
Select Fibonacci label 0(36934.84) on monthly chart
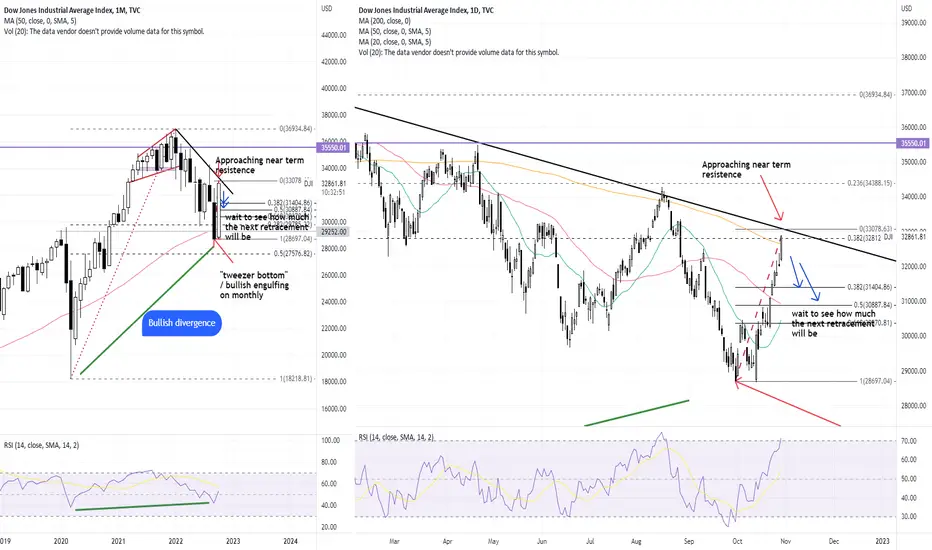click(x=295, y=128)
